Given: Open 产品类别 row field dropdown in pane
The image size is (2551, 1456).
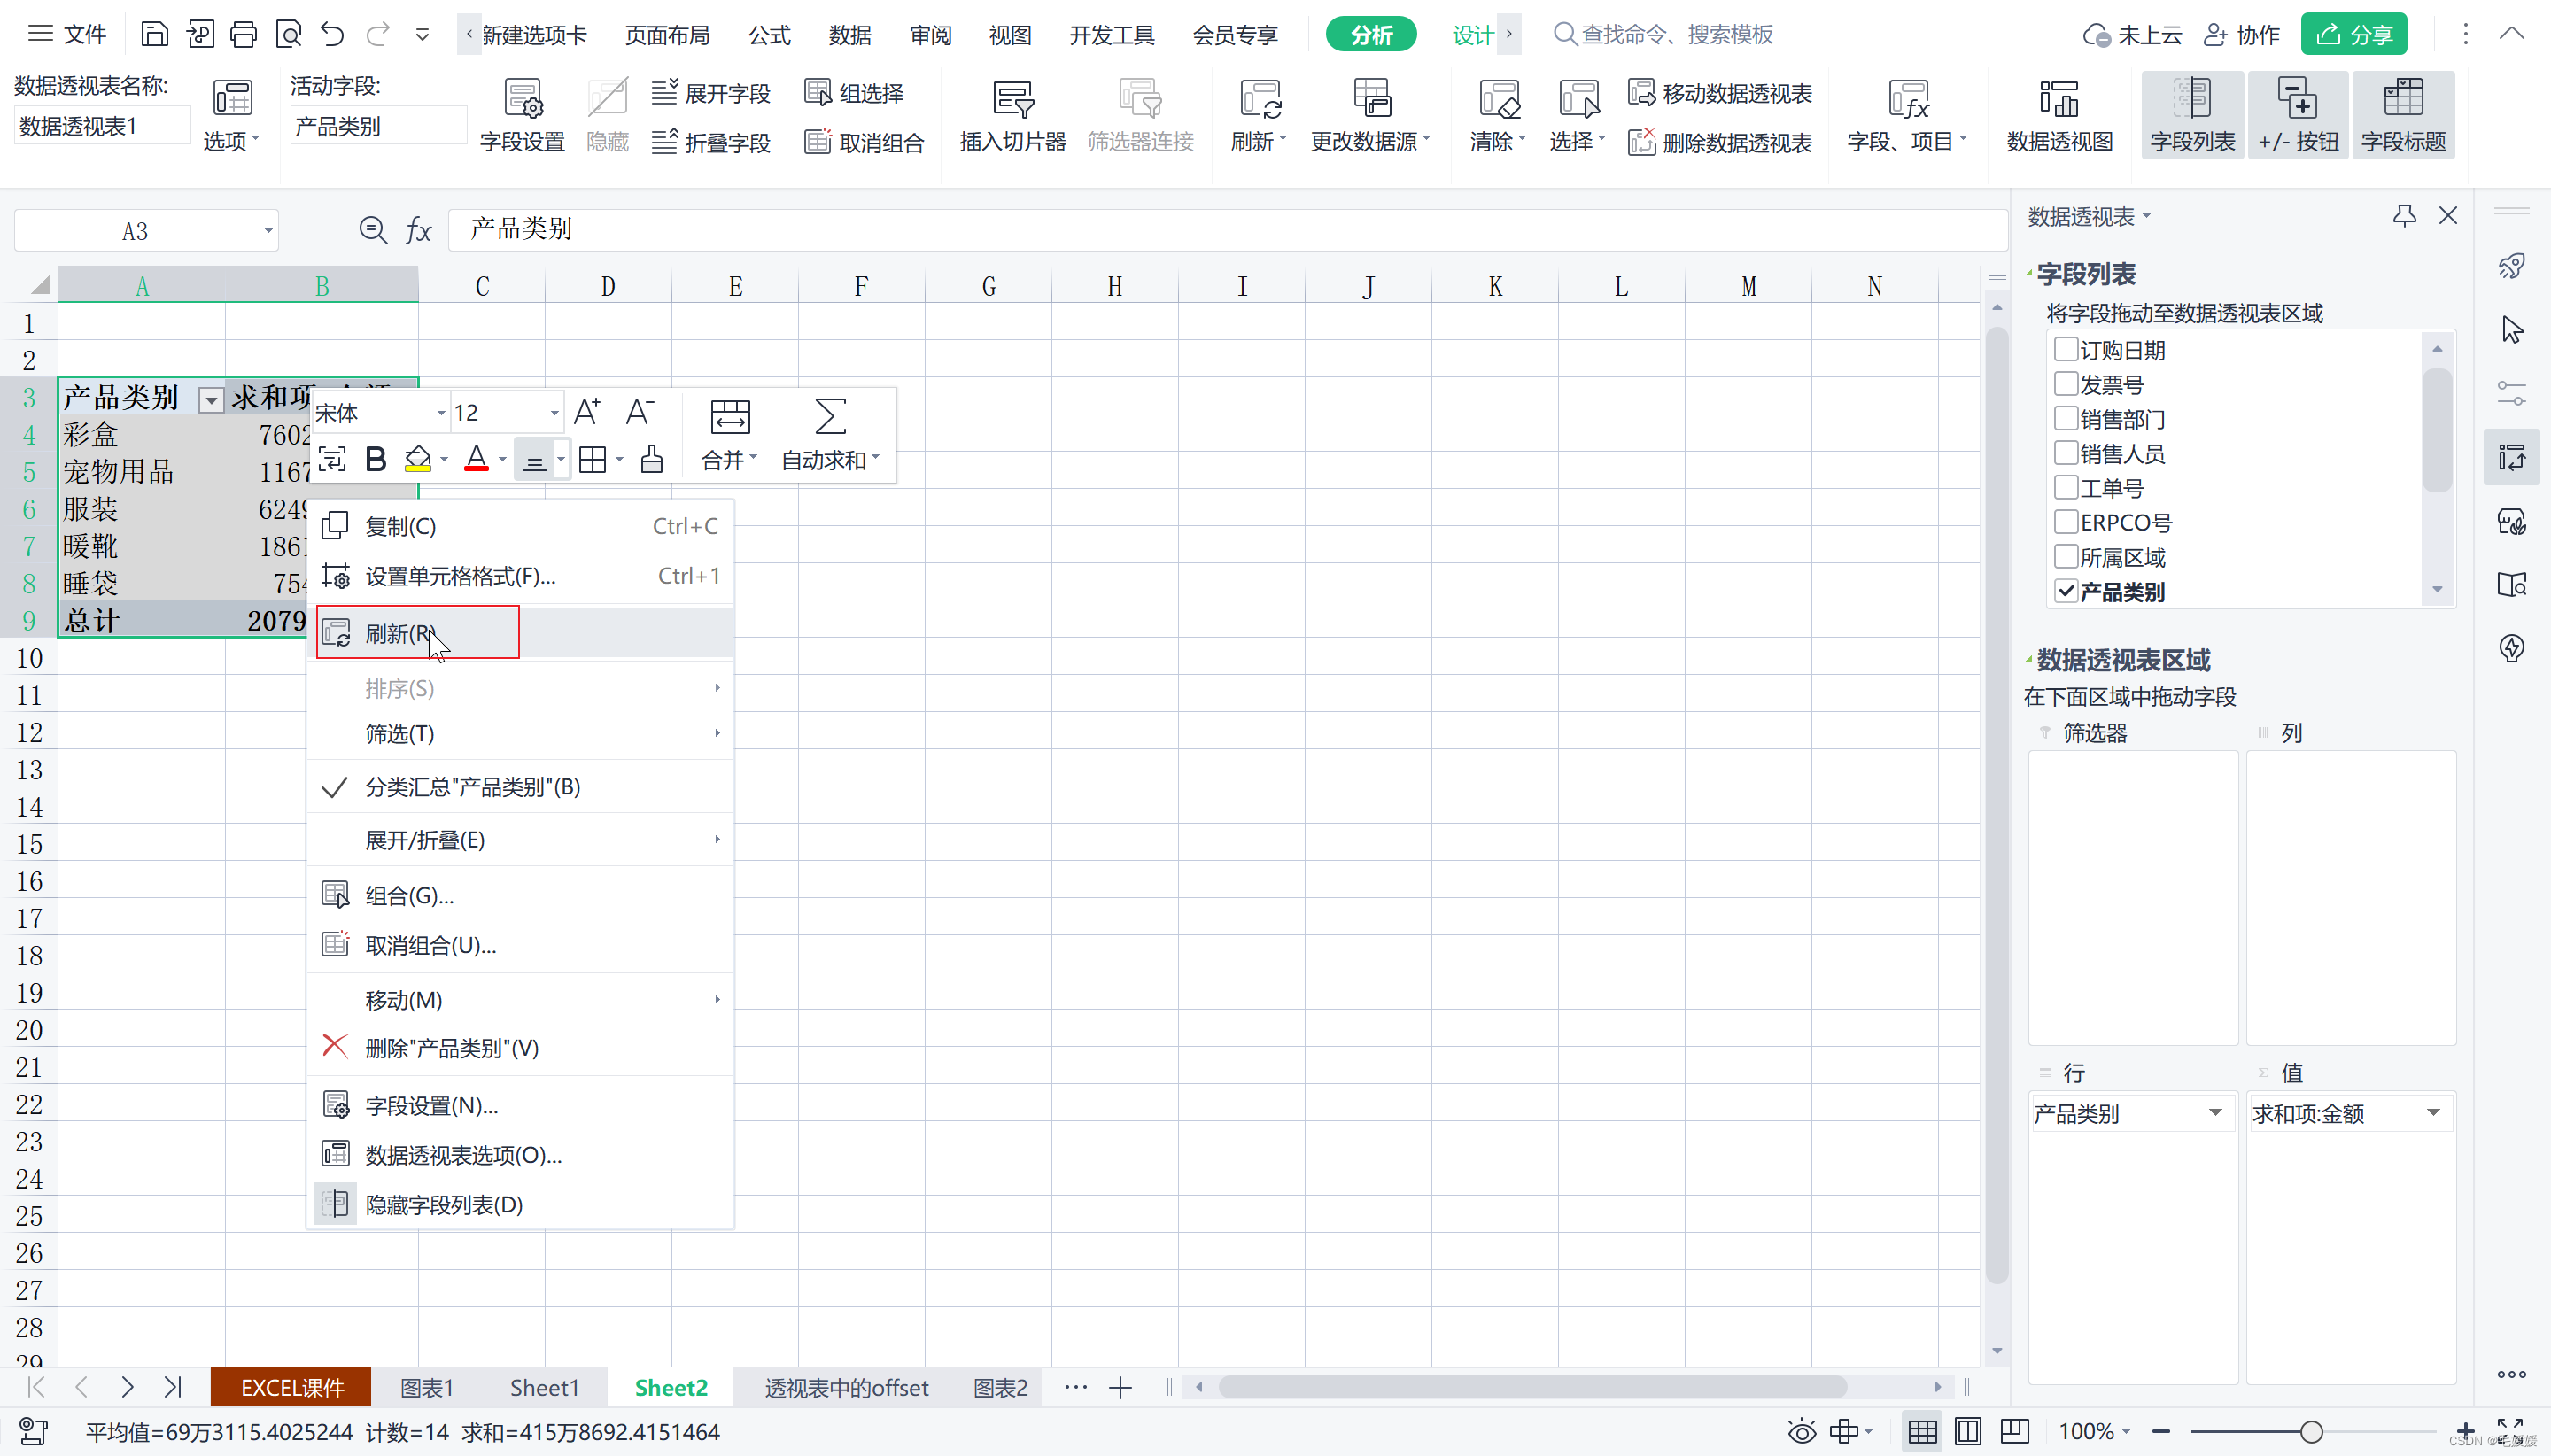Looking at the screenshot, I should tap(2215, 1112).
